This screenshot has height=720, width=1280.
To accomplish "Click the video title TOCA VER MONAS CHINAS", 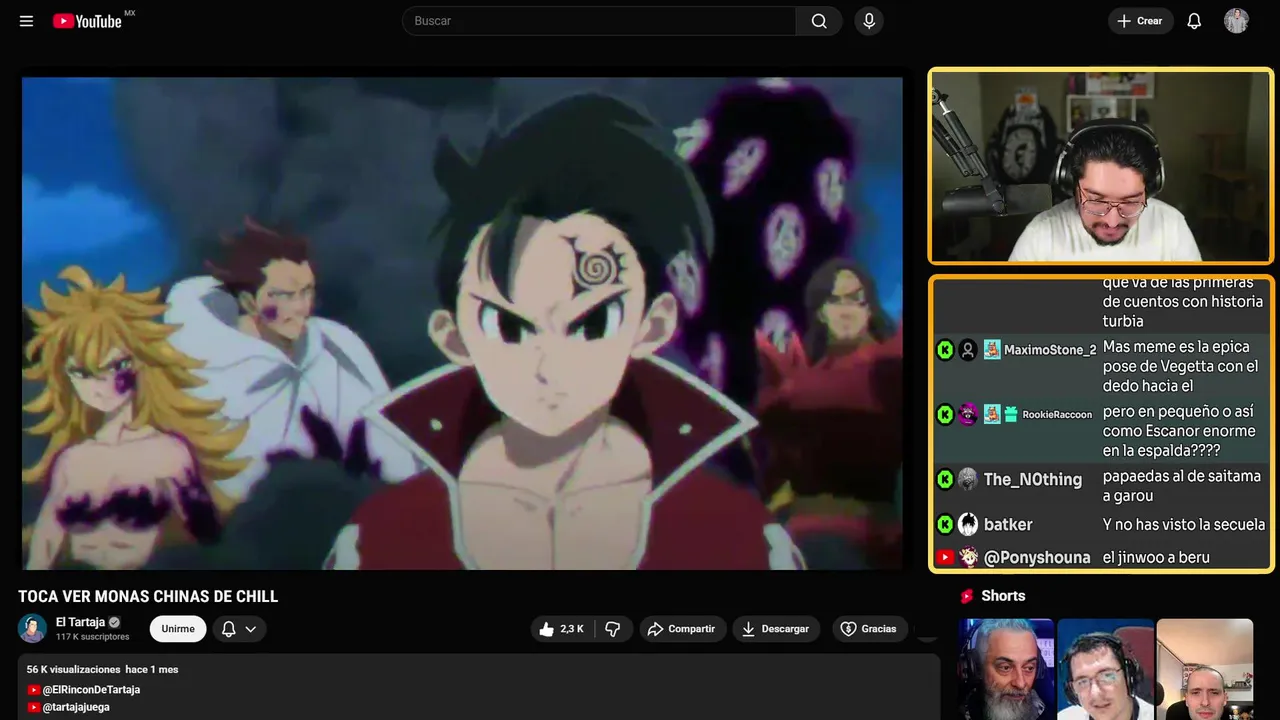I will (x=148, y=597).
